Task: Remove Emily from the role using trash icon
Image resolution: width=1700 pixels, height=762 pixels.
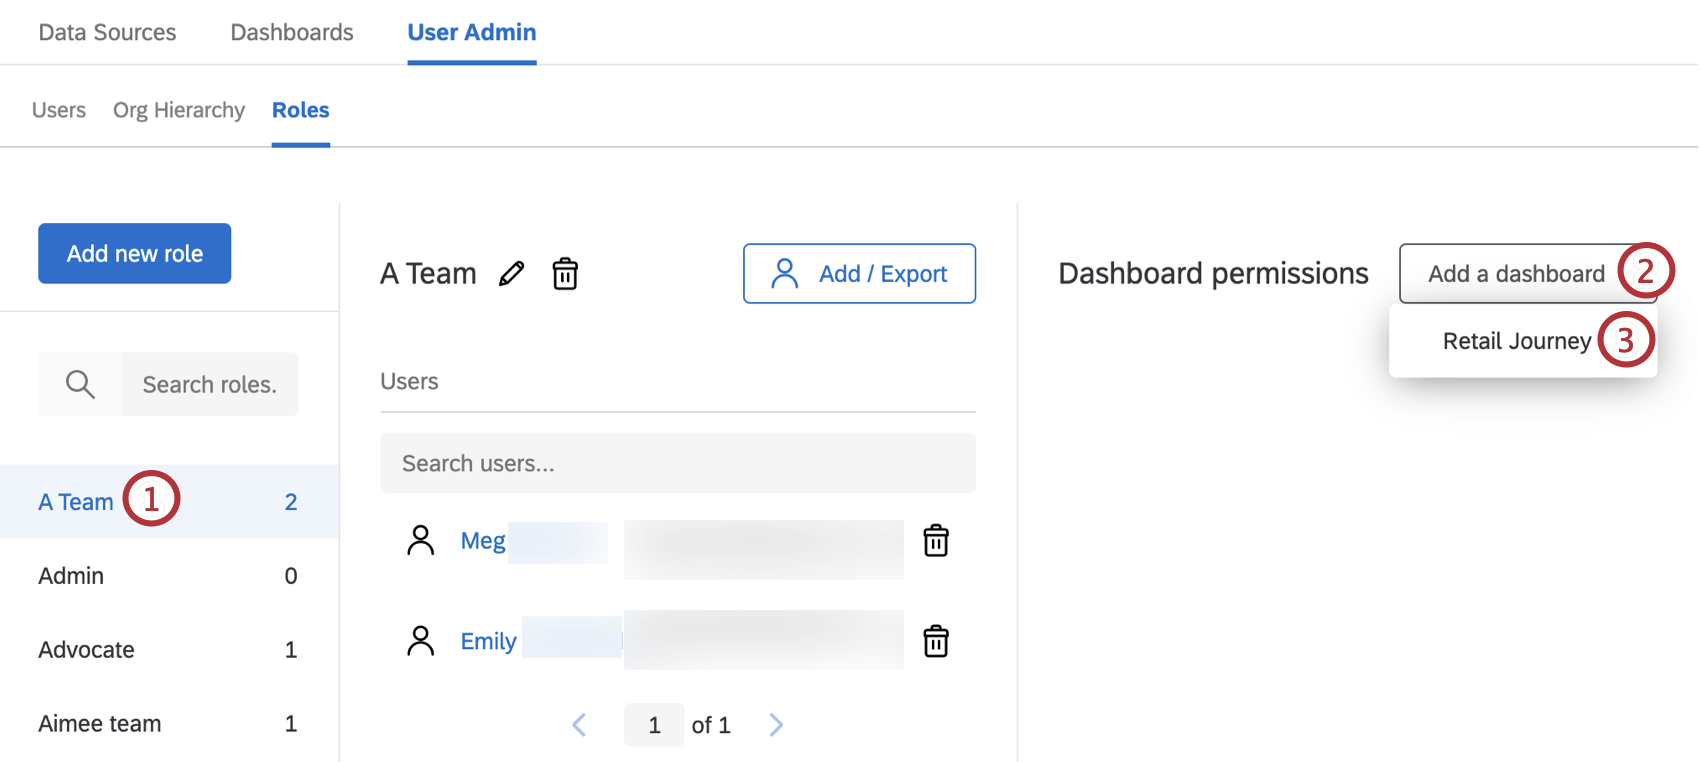Action: pyautogui.click(x=935, y=641)
